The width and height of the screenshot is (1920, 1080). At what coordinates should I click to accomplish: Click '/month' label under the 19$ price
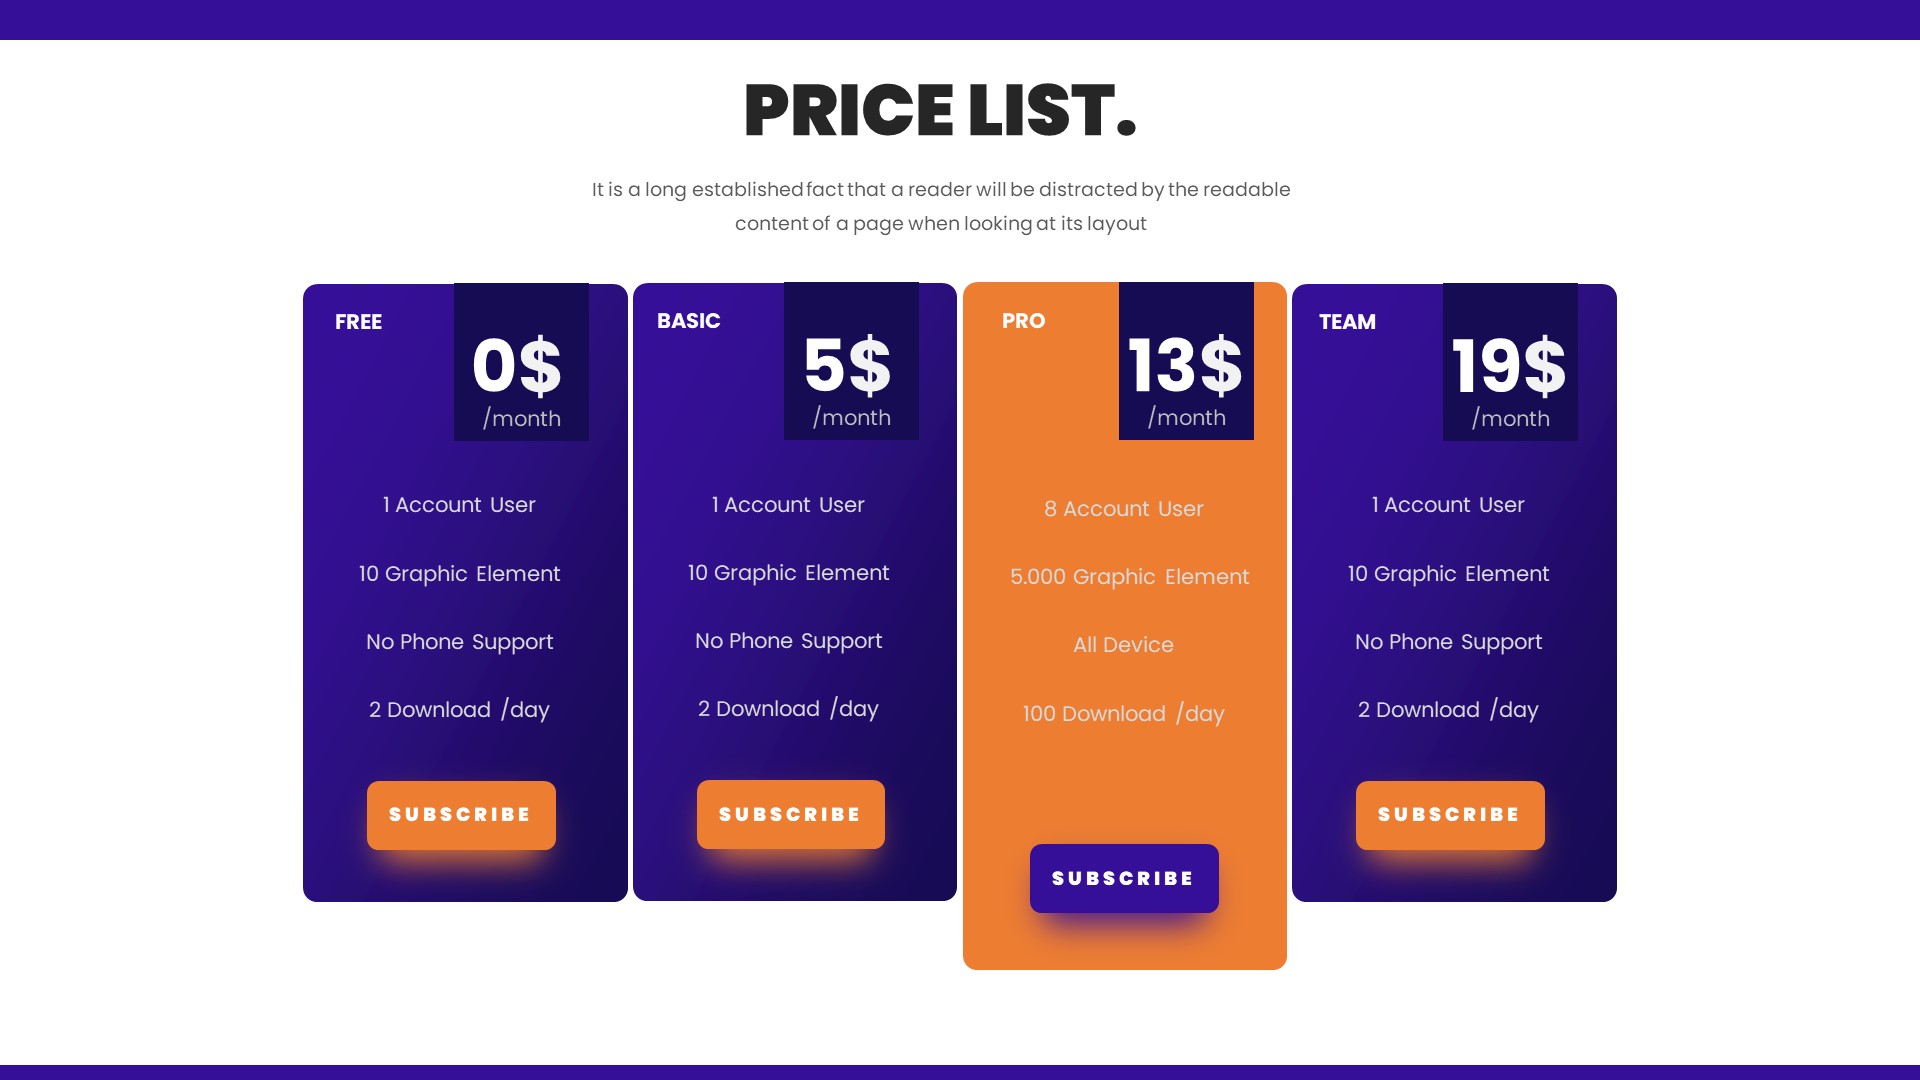[1510, 418]
